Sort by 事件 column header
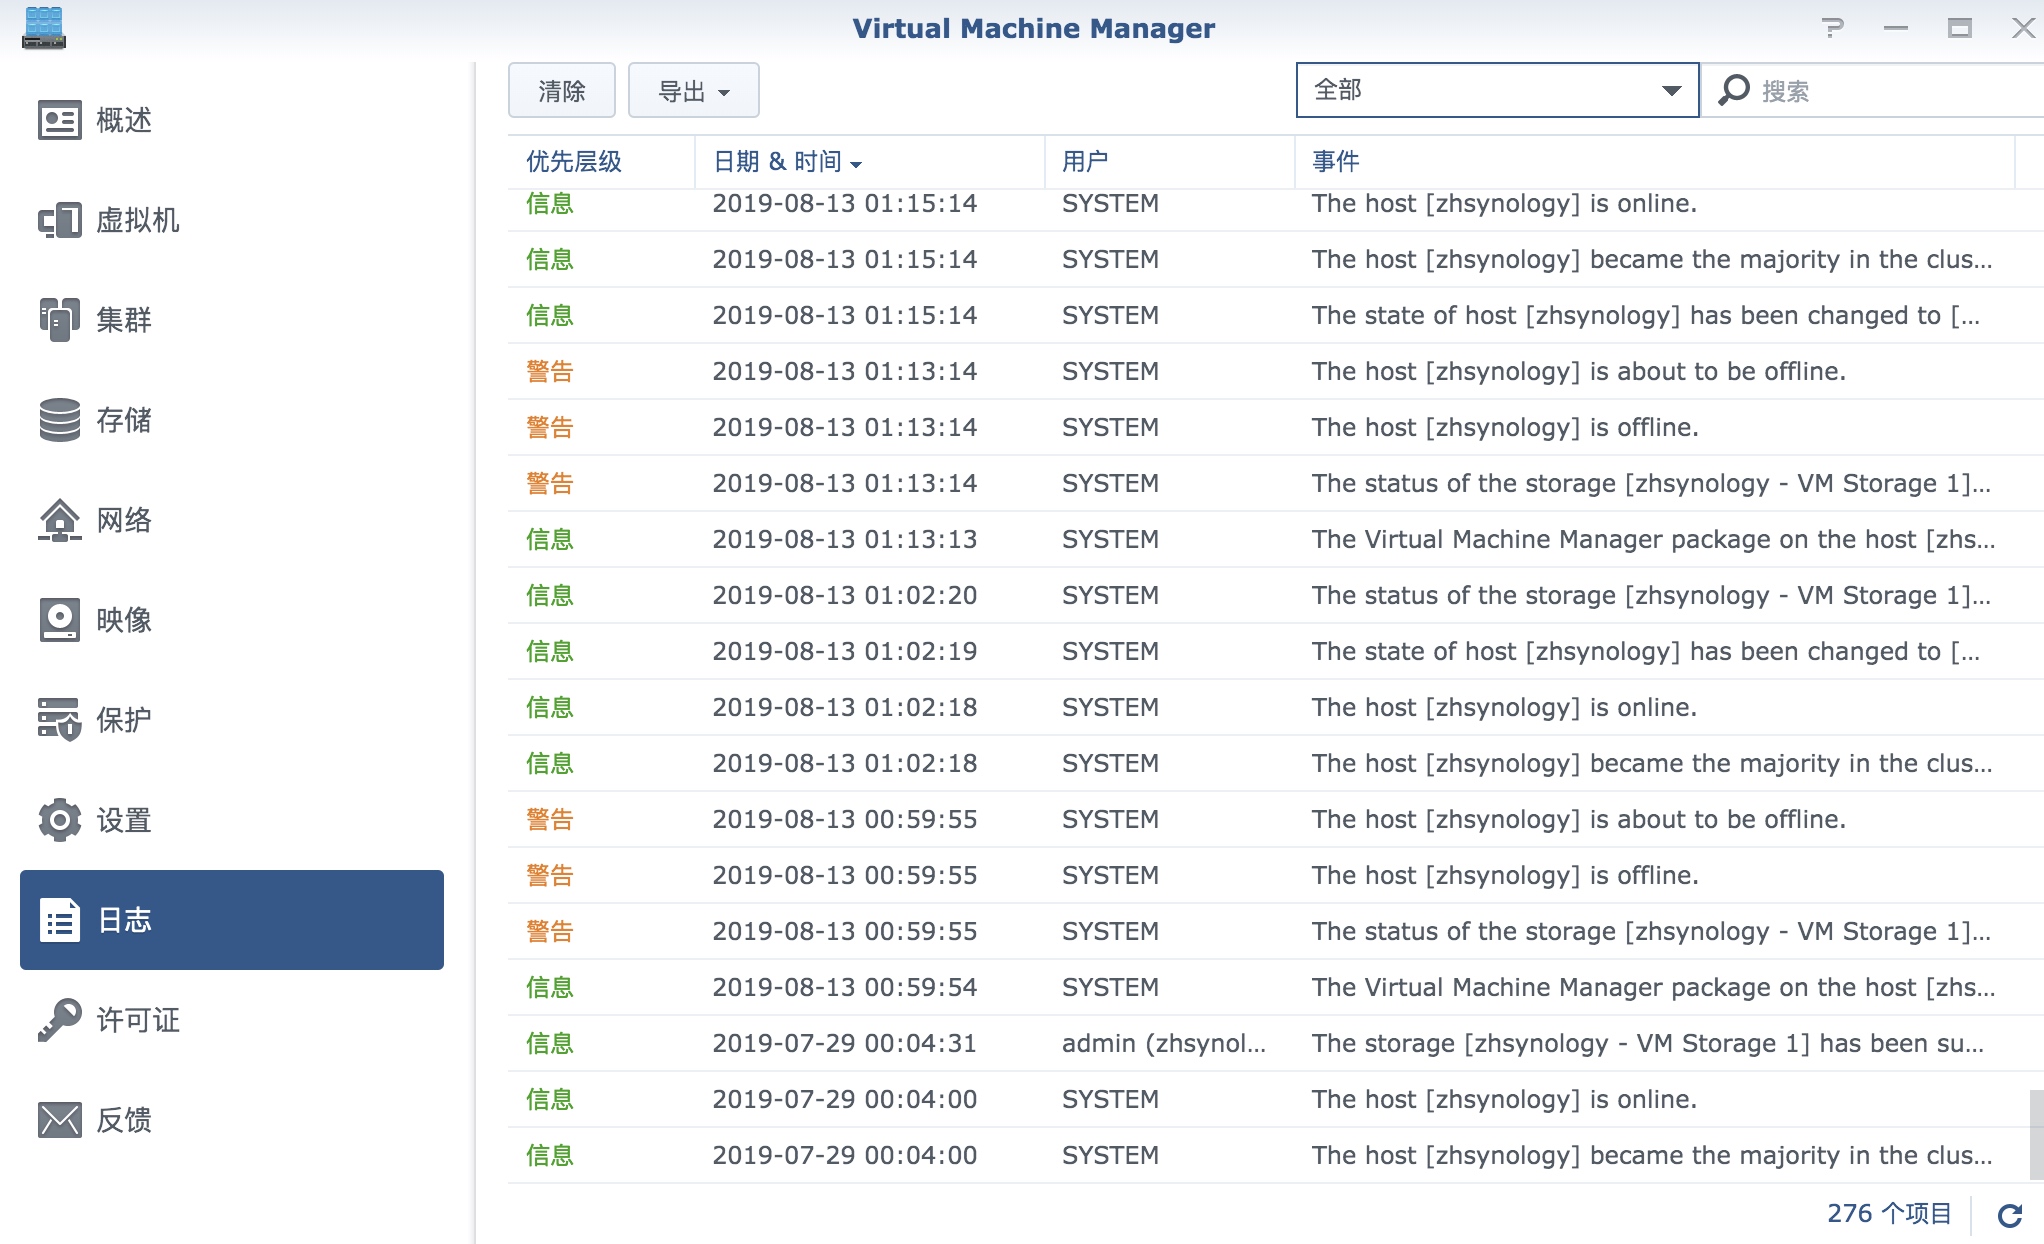 pyautogui.click(x=1655, y=161)
